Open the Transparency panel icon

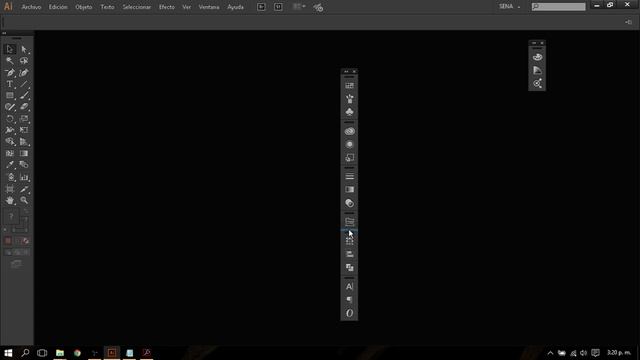pos(349,203)
